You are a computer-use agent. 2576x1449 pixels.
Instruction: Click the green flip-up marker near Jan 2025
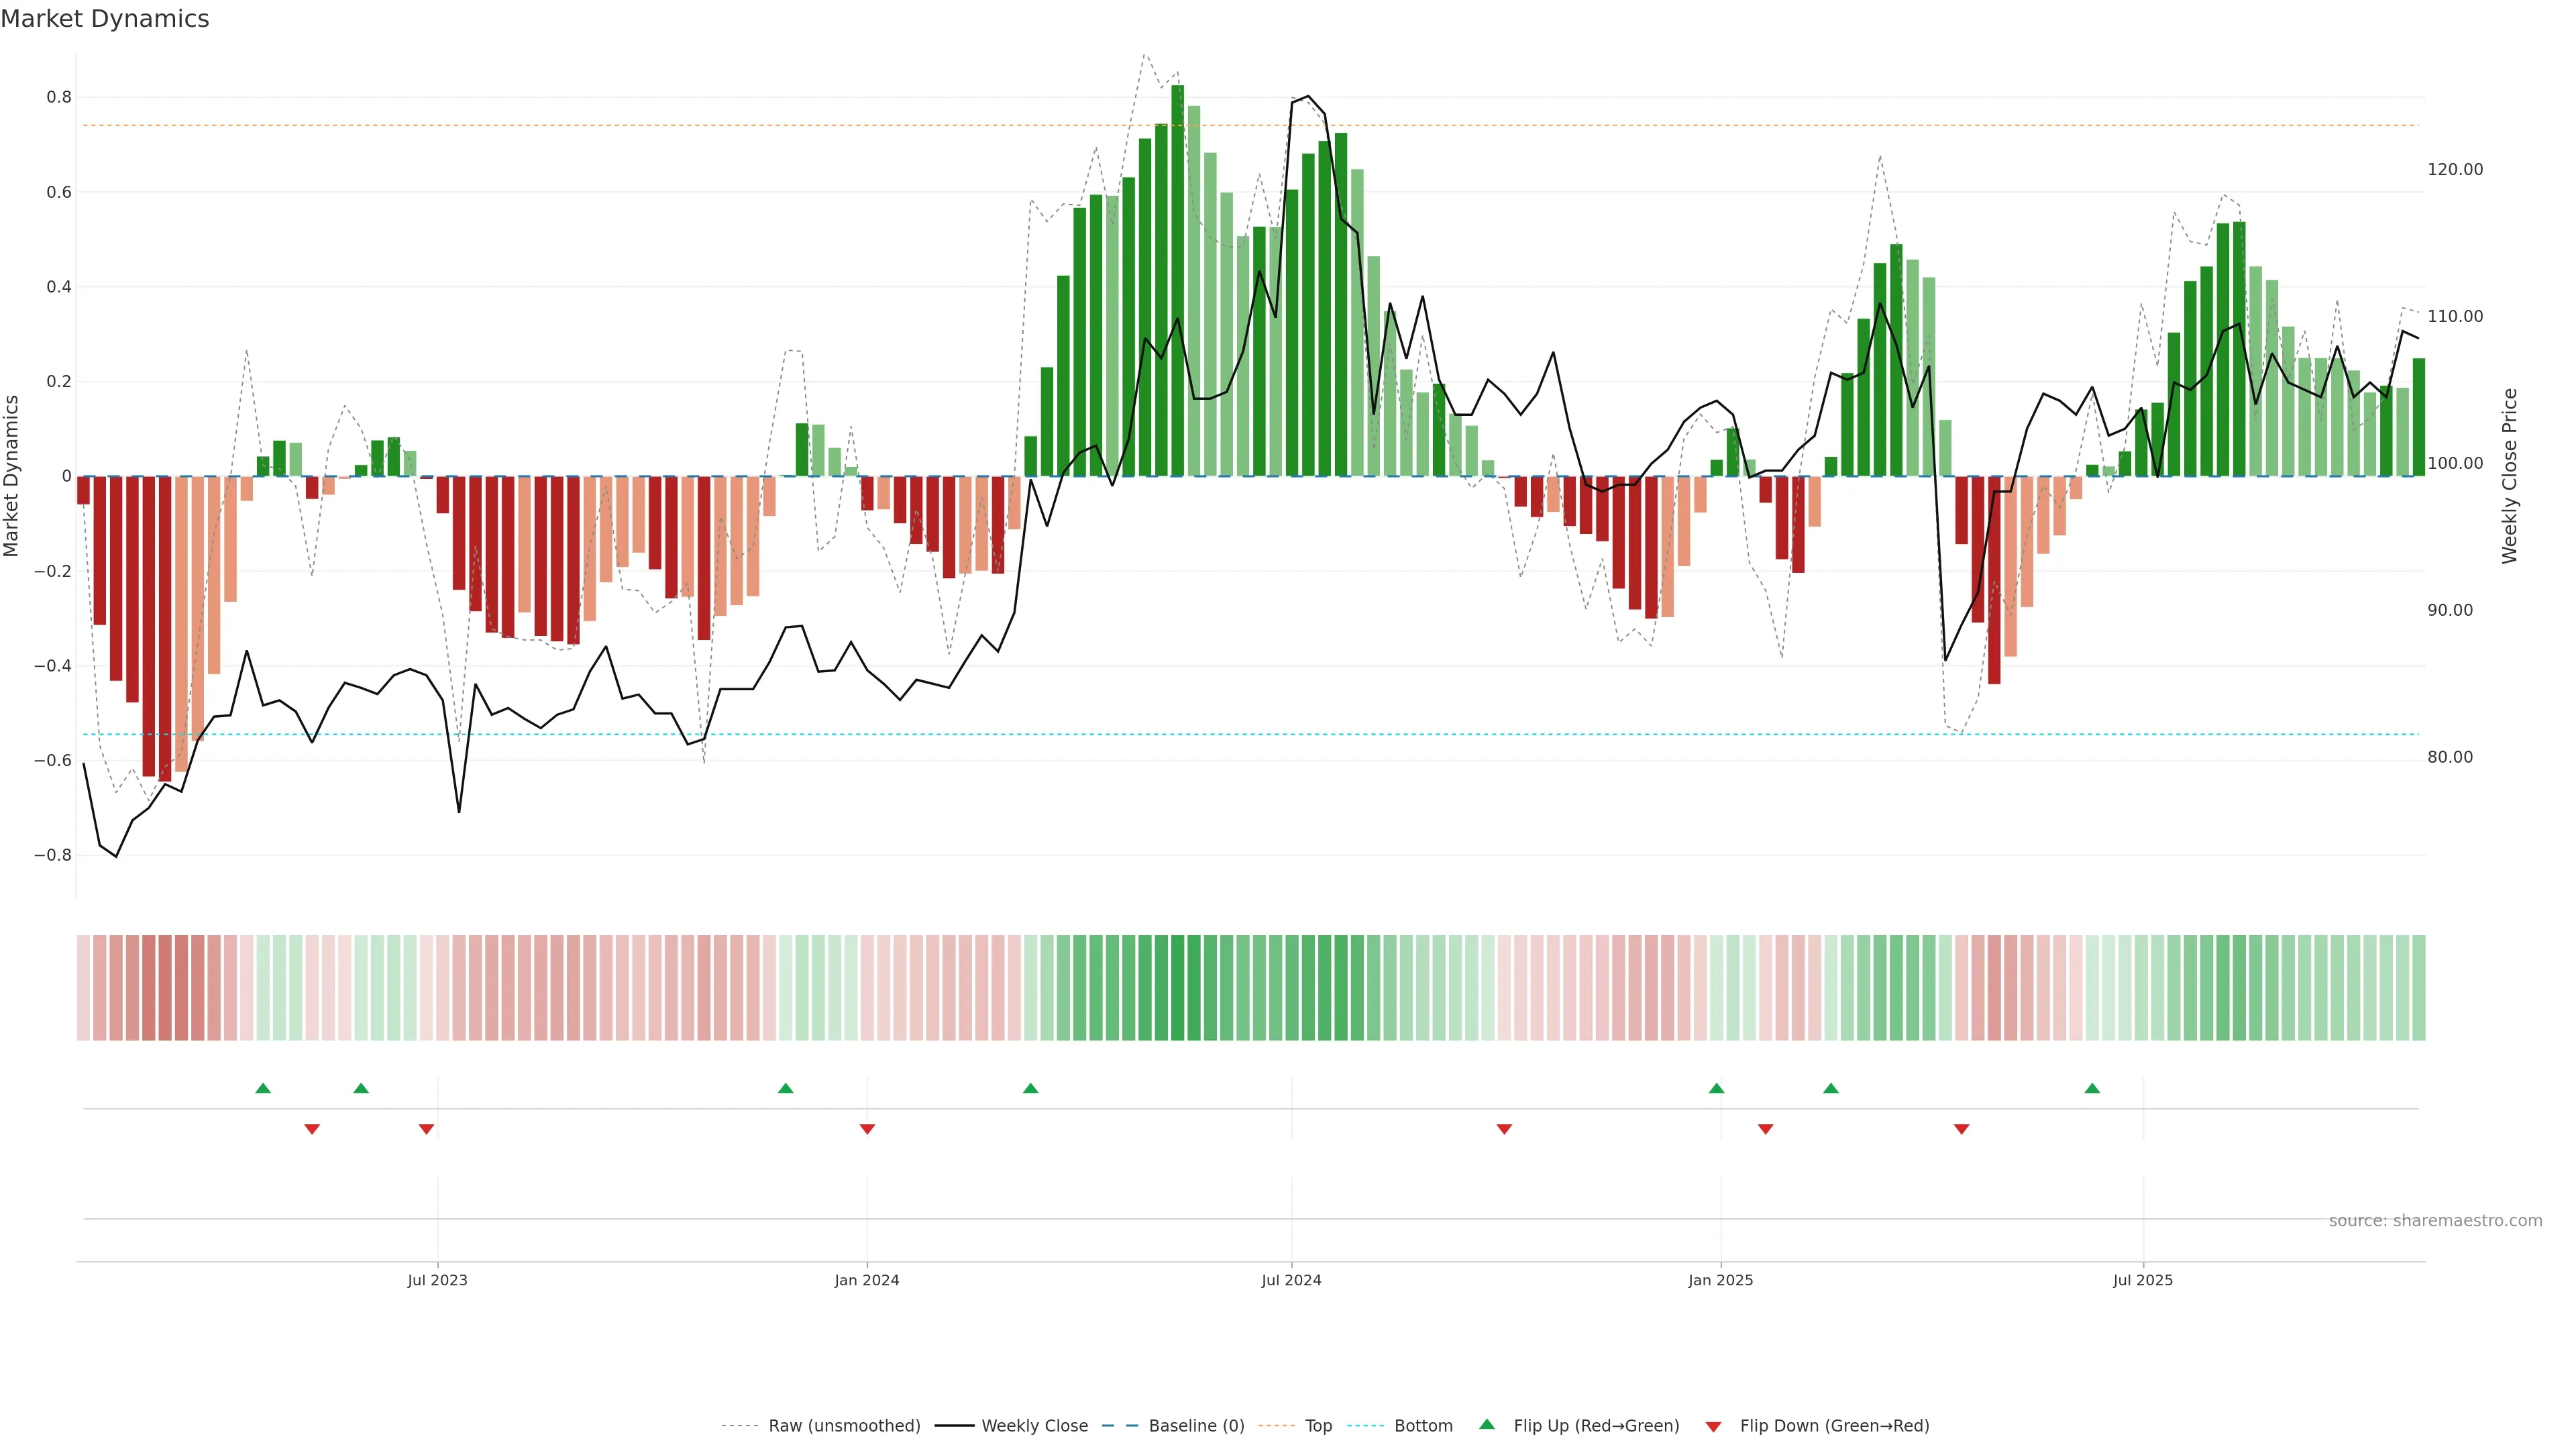pos(1716,1088)
